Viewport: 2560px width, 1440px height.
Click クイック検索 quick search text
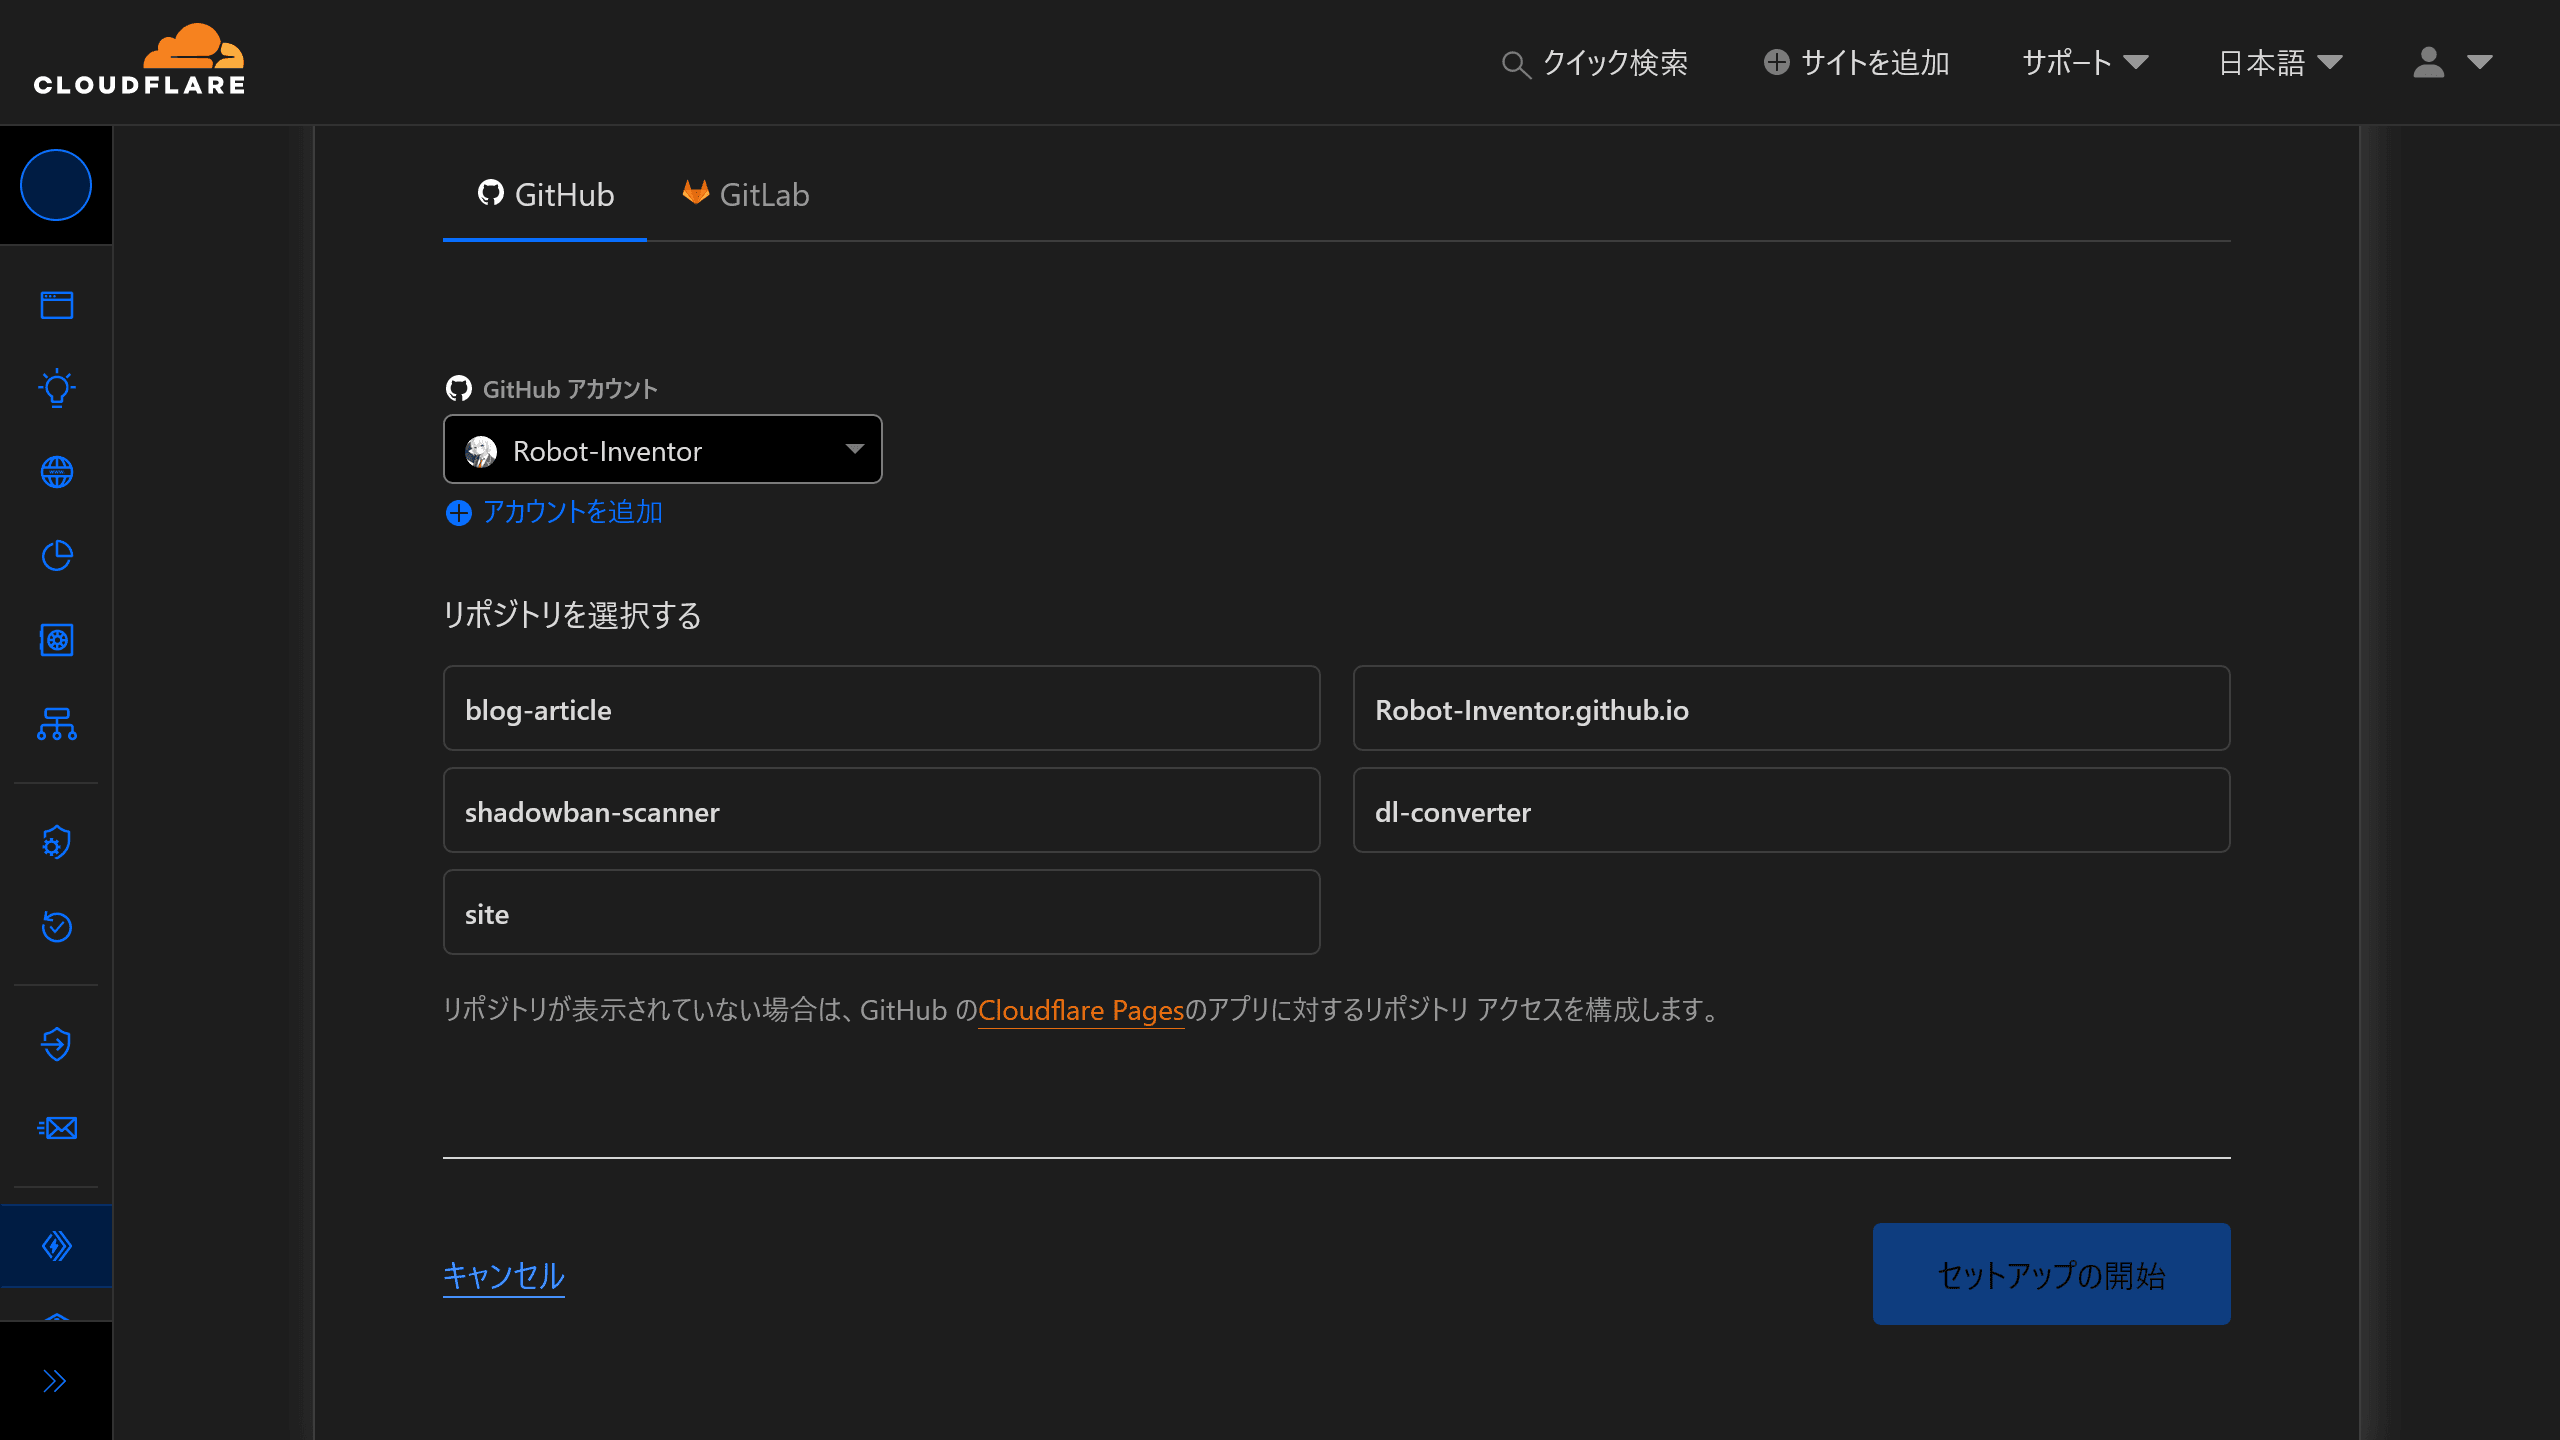[1615, 63]
